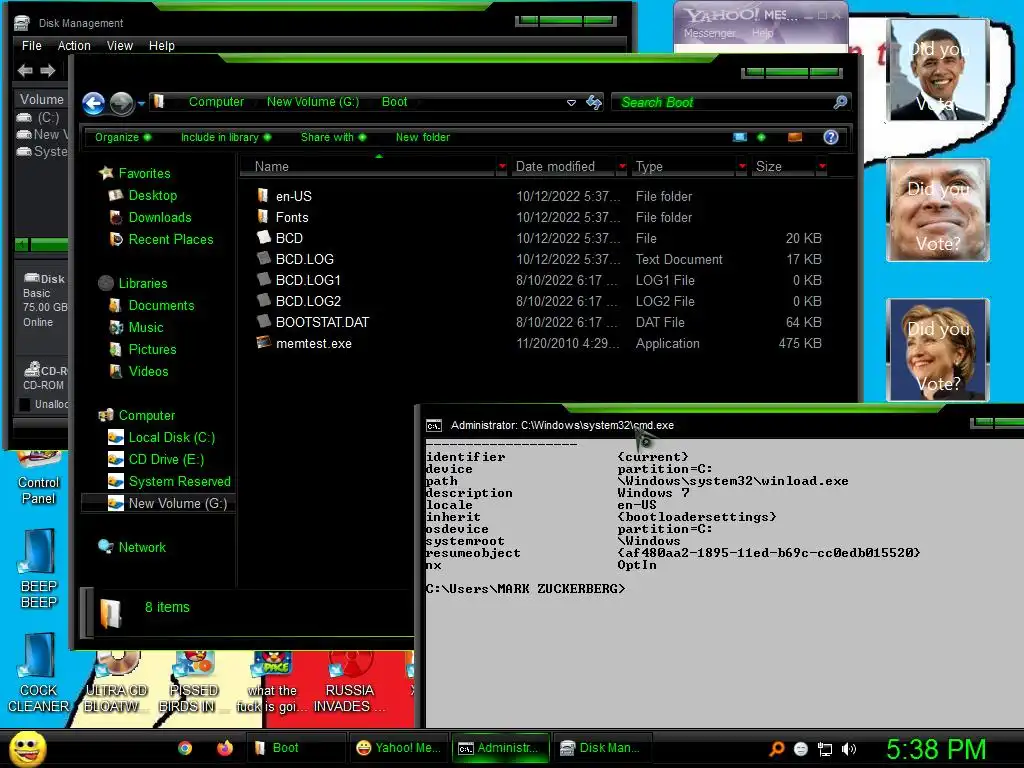The width and height of the screenshot is (1024, 768).
Task: Open View menu in Disk Management
Action: click(120, 46)
